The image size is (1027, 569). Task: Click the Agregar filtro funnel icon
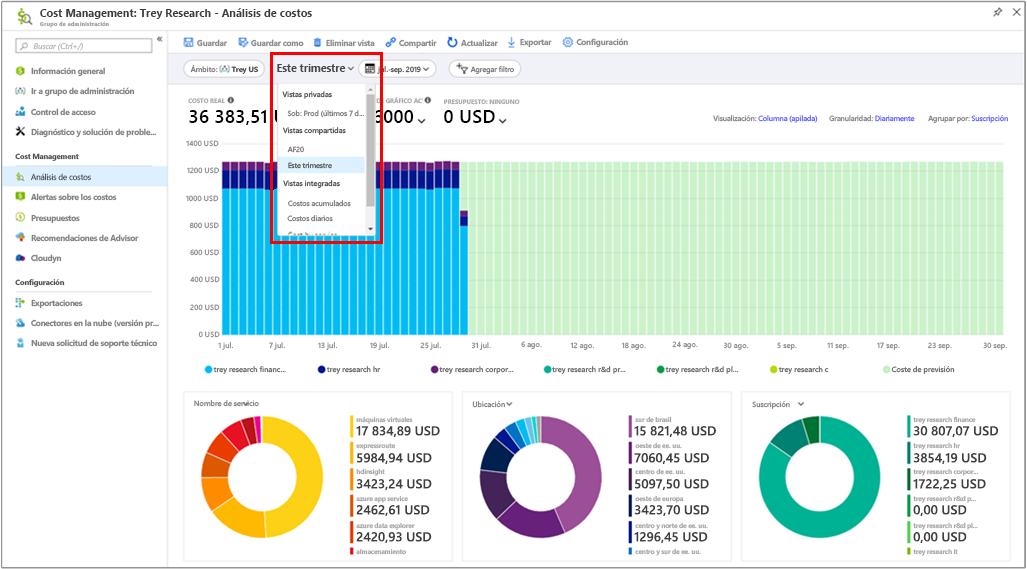[462, 69]
